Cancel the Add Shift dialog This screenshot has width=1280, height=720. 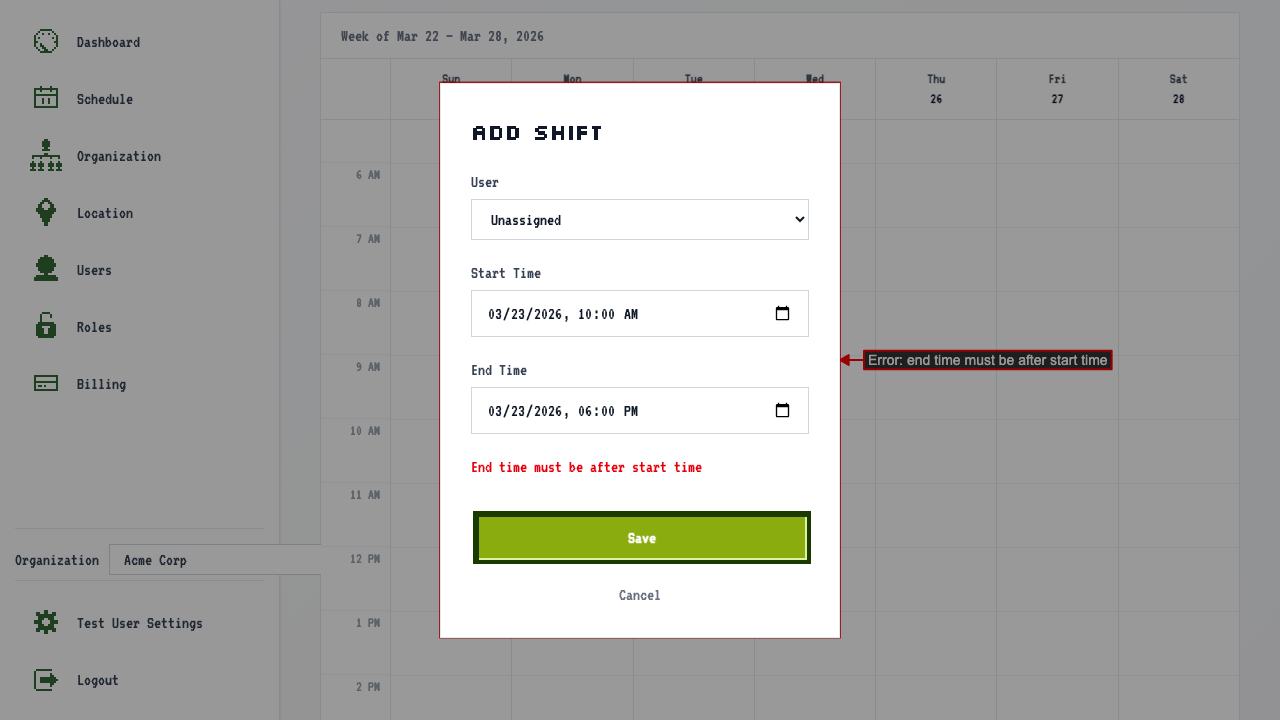640,595
